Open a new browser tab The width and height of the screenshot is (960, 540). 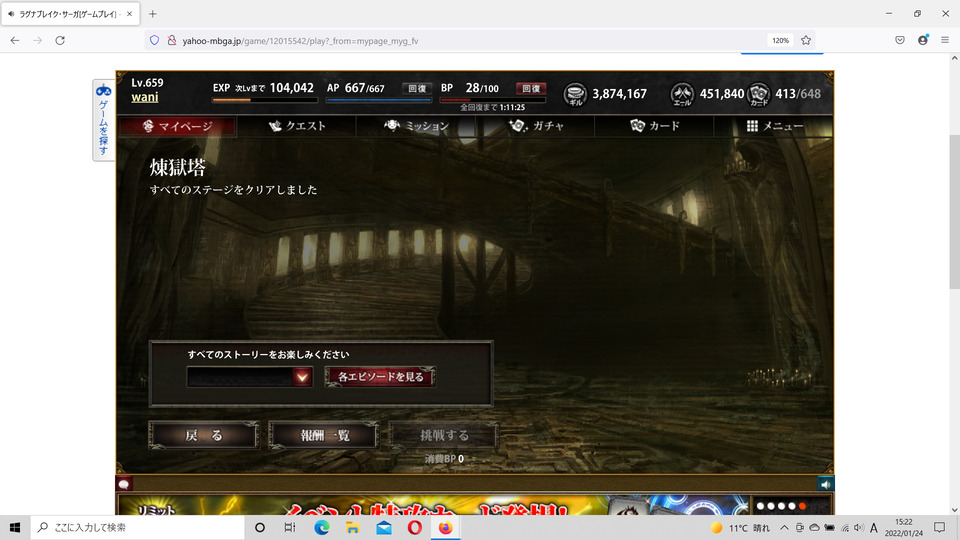[152, 13]
